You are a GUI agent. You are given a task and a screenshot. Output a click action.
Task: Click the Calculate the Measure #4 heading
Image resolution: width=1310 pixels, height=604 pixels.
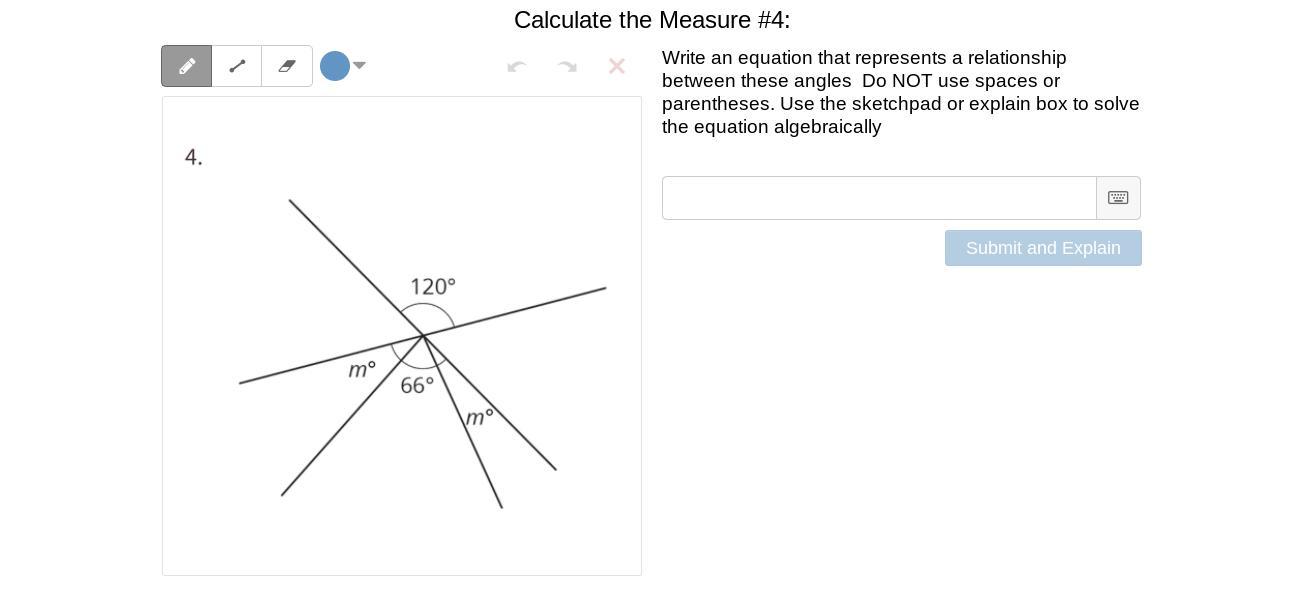[652, 20]
